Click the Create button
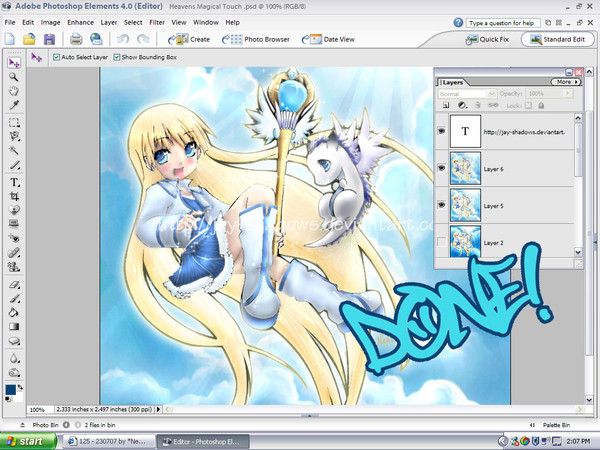Viewport: 600px width, 450px height. [x=189, y=39]
